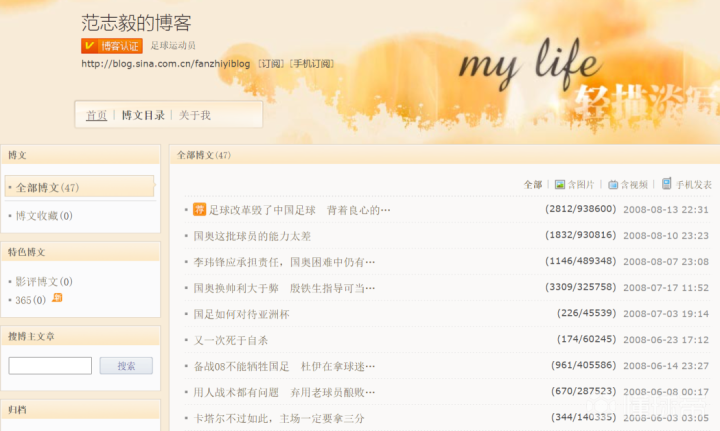This screenshot has width=720, height=431.
Task: Go to the 关于我 tab
Action: pyautogui.click(x=195, y=115)
